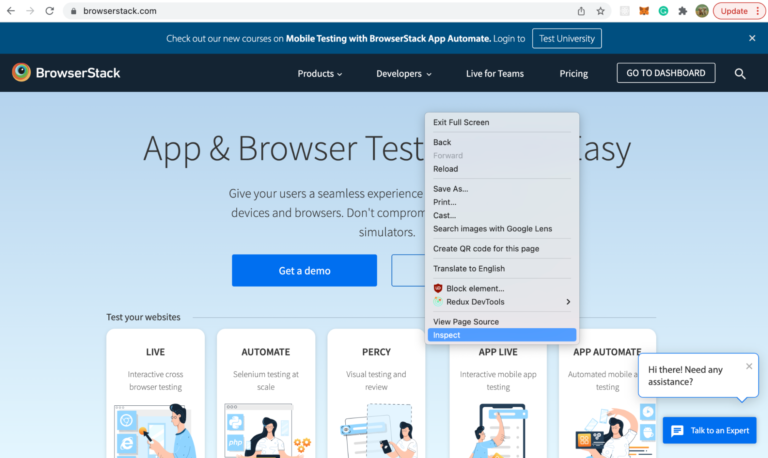Click the Redux DevTools icon in the context menu
768x458 pixels.
(438, 302)
